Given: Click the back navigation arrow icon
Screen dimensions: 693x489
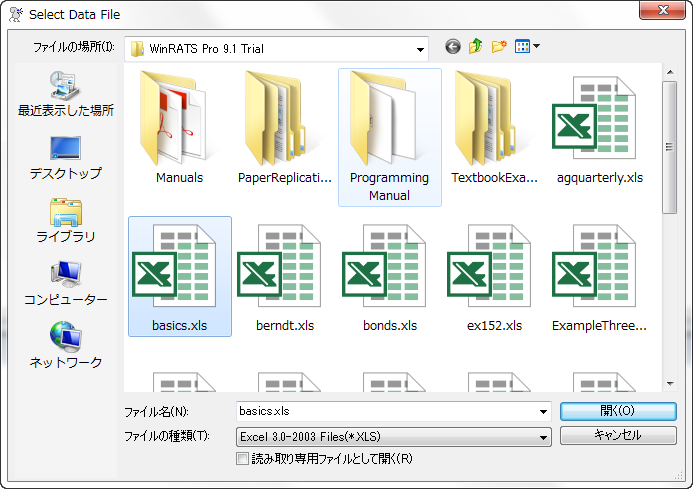Looking at the screenshot, I should [x=453, y=47].
